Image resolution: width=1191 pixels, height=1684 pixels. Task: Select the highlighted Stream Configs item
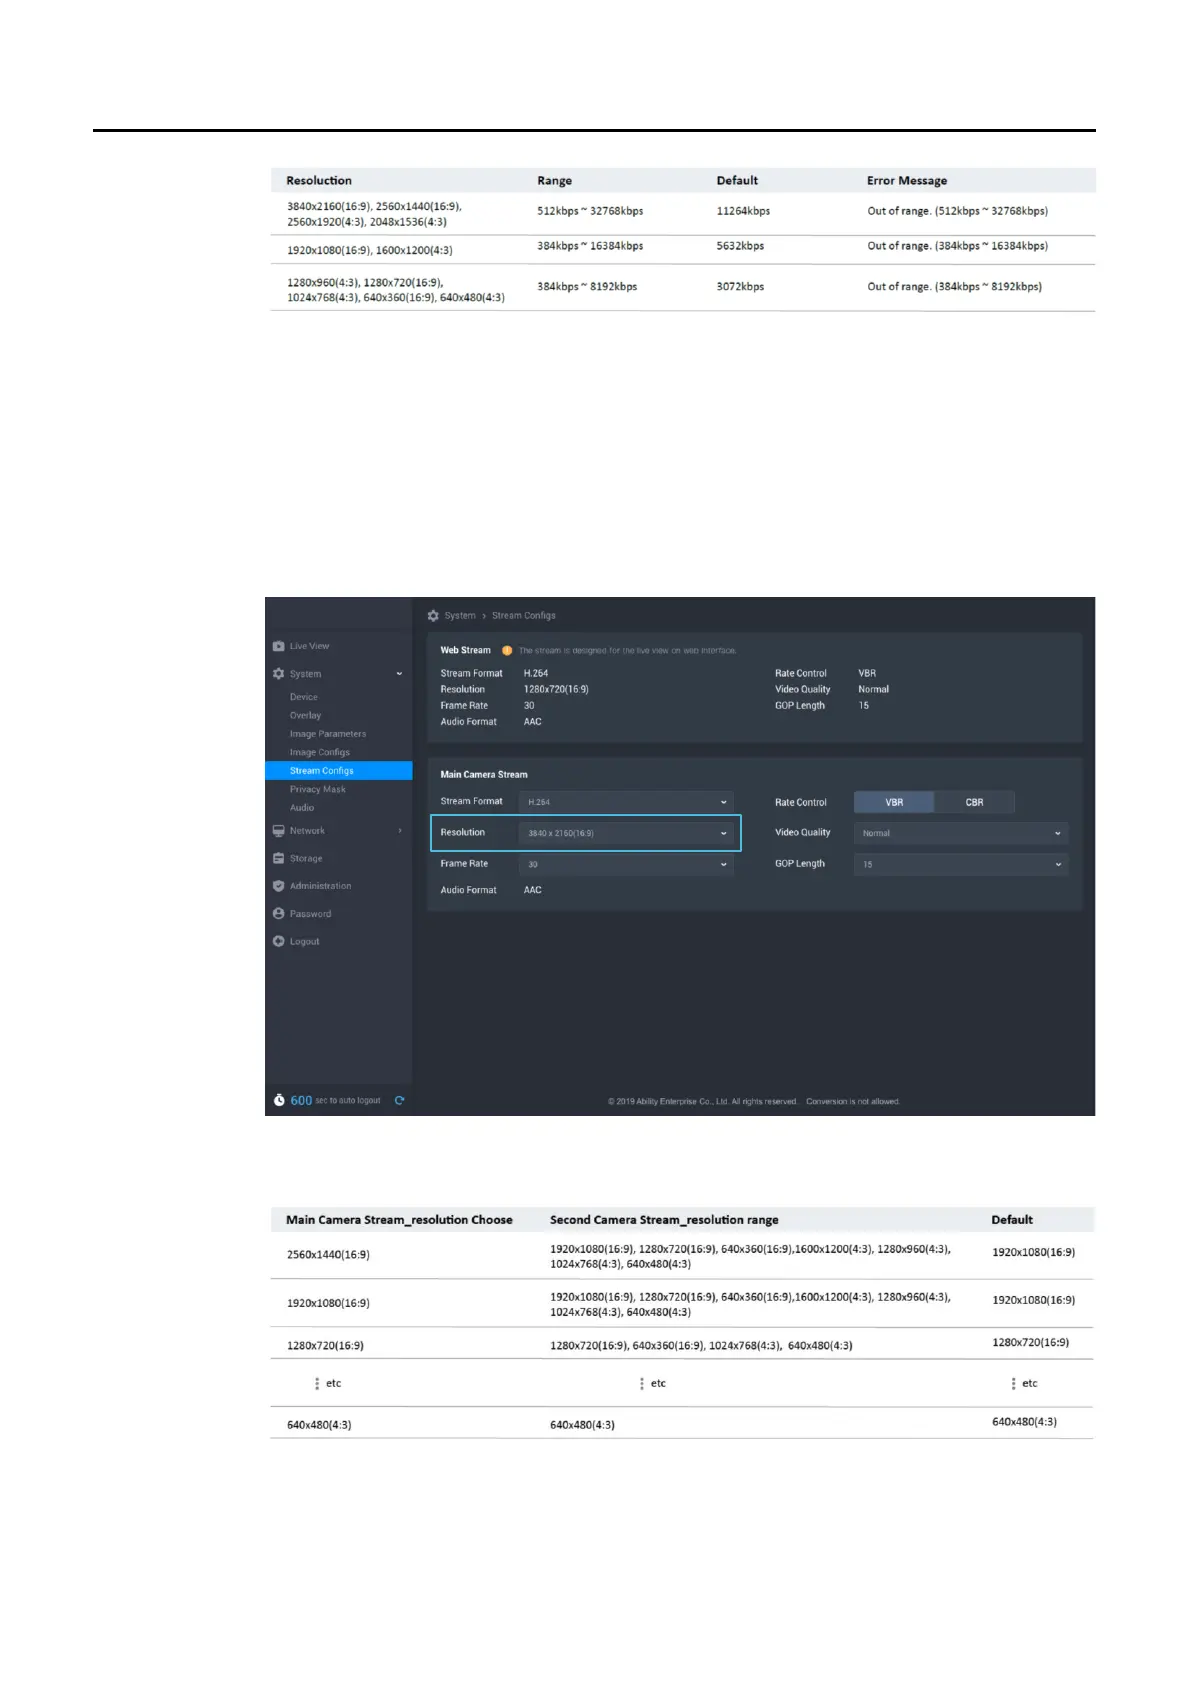click(x=339, y=771)
